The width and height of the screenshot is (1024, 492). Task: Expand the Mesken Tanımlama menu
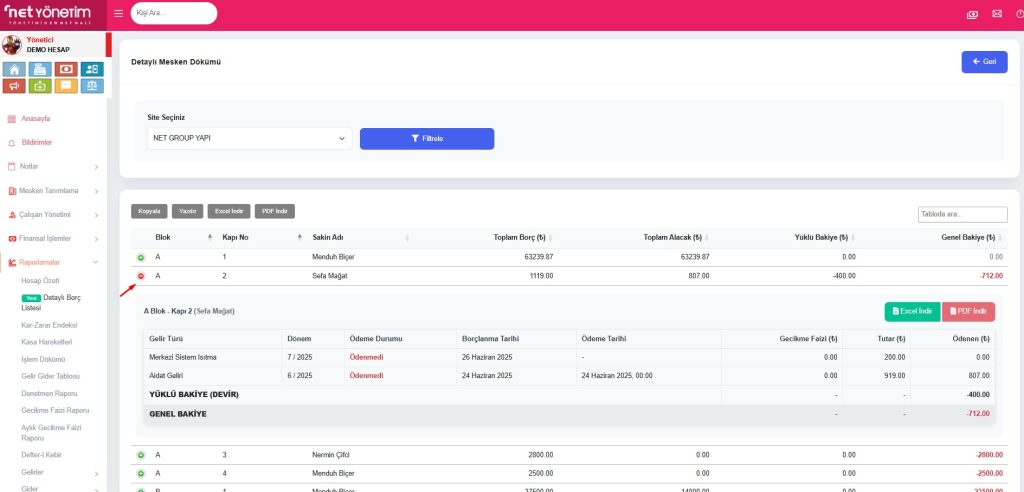pos(52,191)
